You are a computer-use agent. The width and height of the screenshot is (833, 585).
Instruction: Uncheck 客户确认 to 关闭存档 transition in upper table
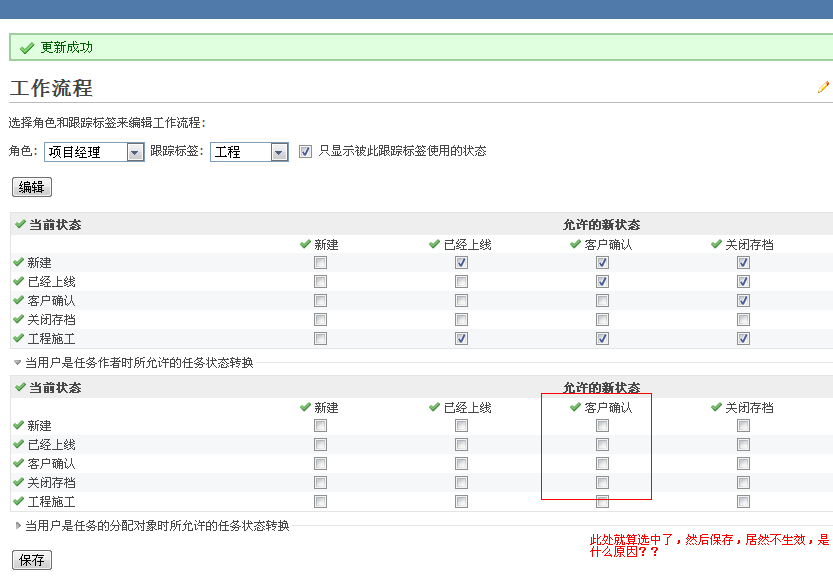(x=743, y=301)
